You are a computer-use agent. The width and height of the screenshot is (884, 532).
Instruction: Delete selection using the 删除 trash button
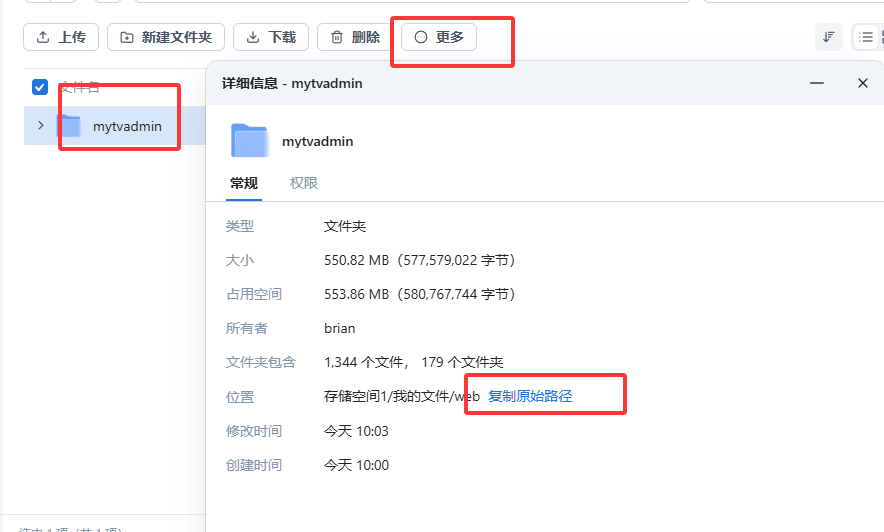point(355,37)
